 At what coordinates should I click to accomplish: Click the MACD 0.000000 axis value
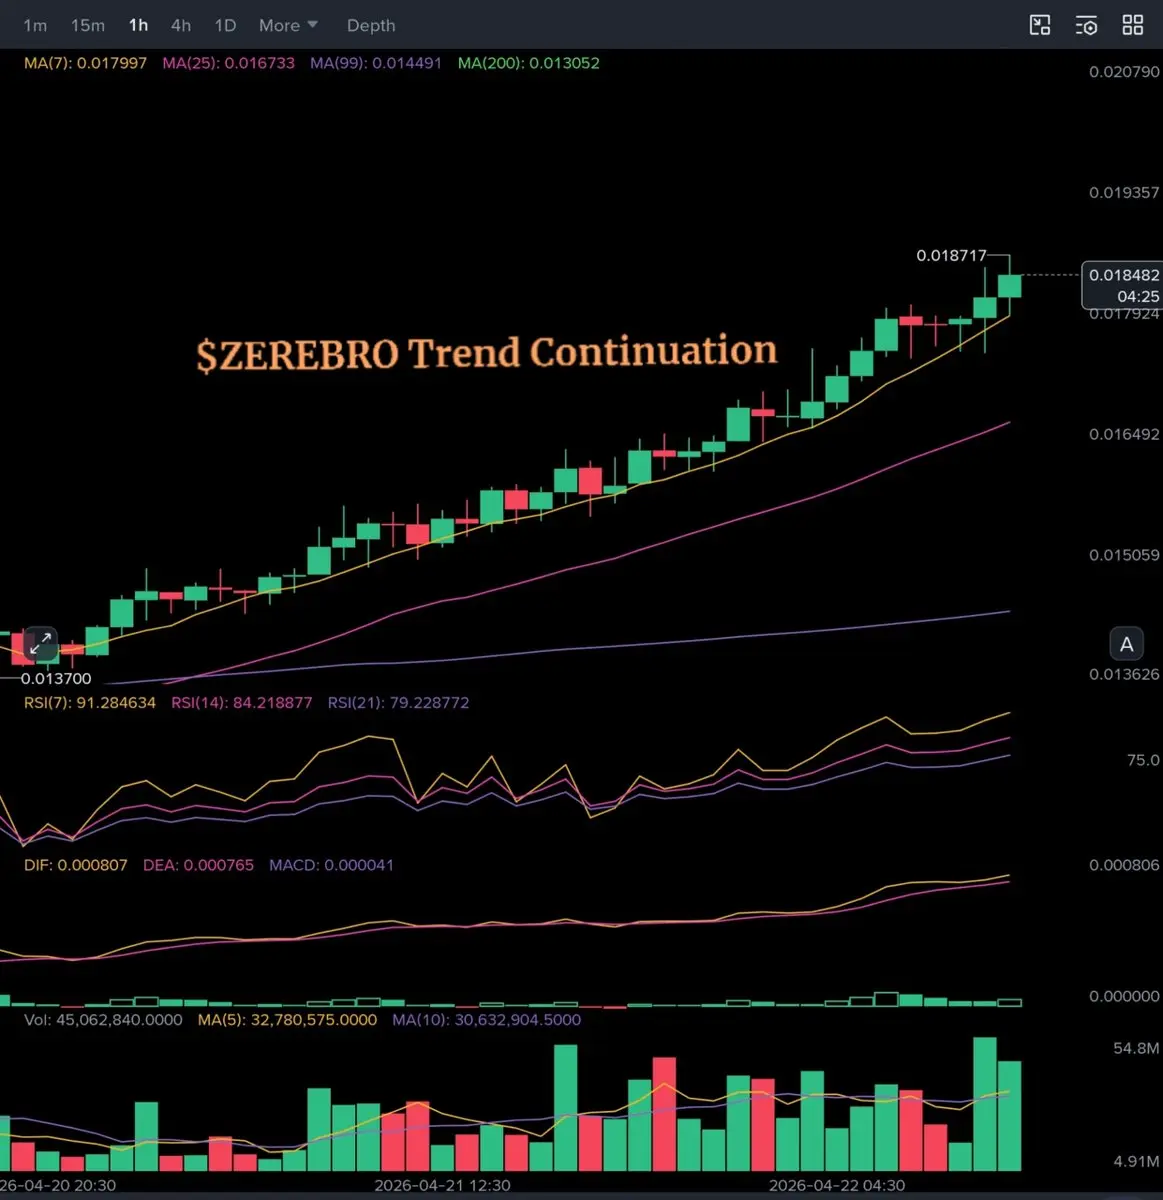pyautogui.click(x=1124, y=997)
